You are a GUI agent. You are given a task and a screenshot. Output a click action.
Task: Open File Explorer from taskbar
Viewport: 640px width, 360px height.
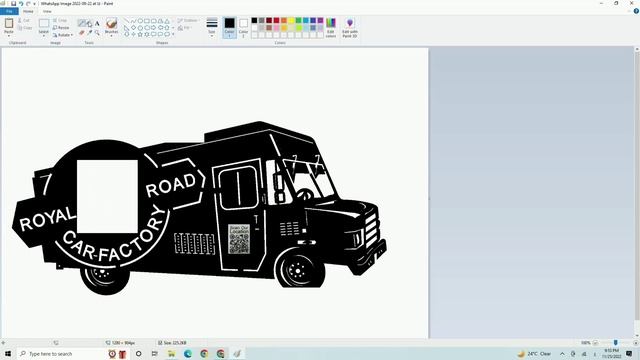coord(171,353)
